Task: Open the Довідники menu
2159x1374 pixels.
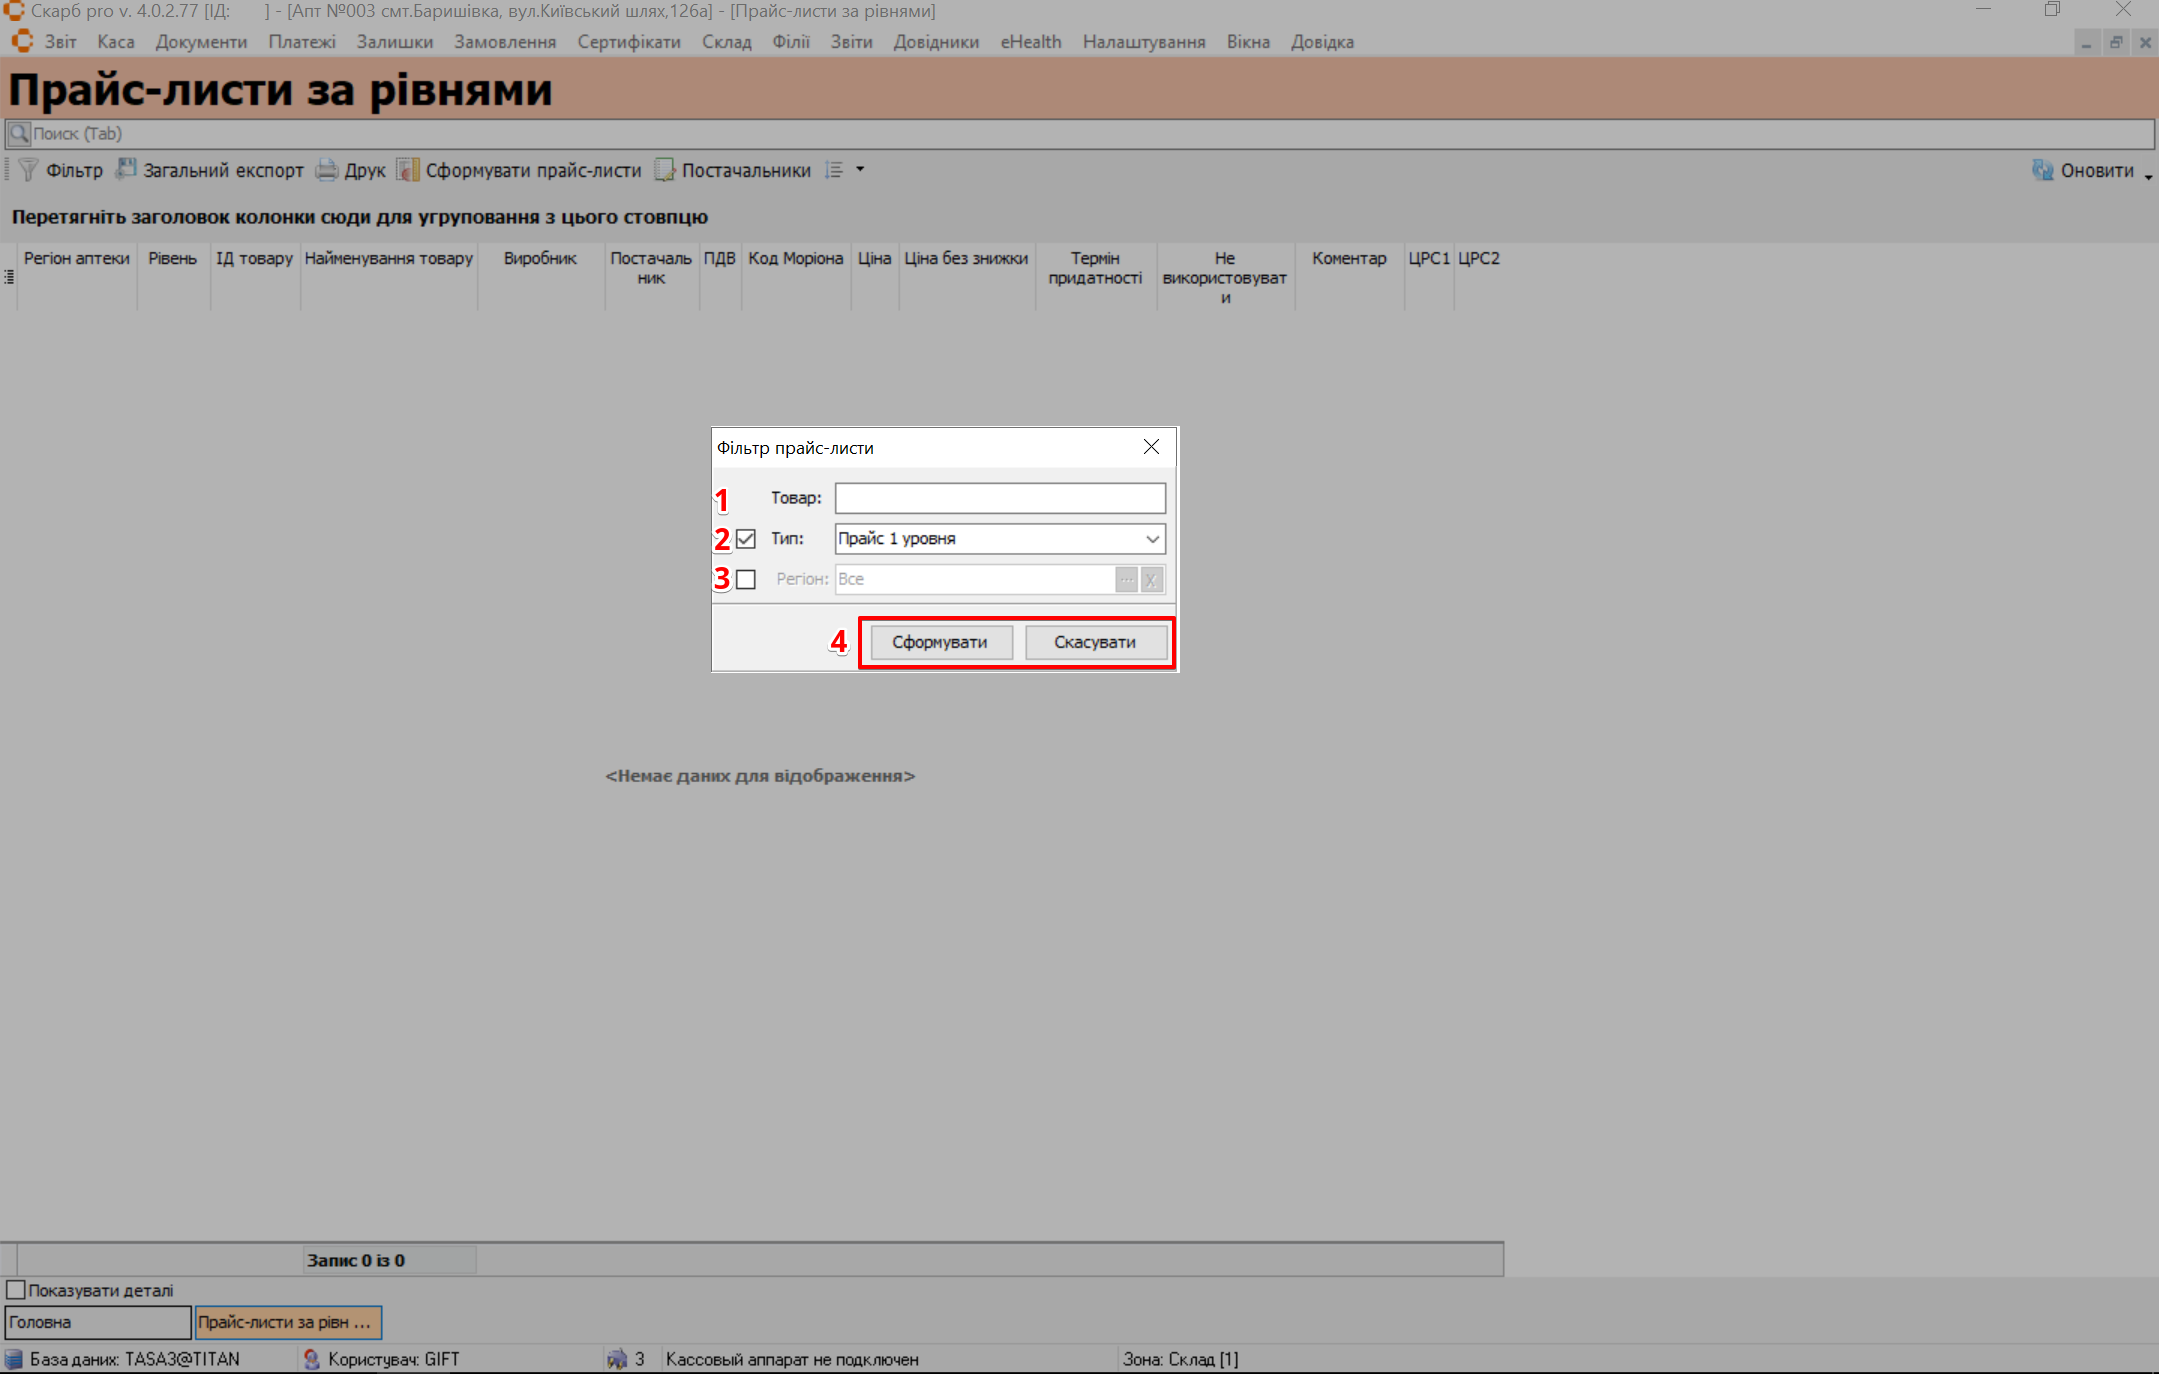Action: tap(936, 42)
